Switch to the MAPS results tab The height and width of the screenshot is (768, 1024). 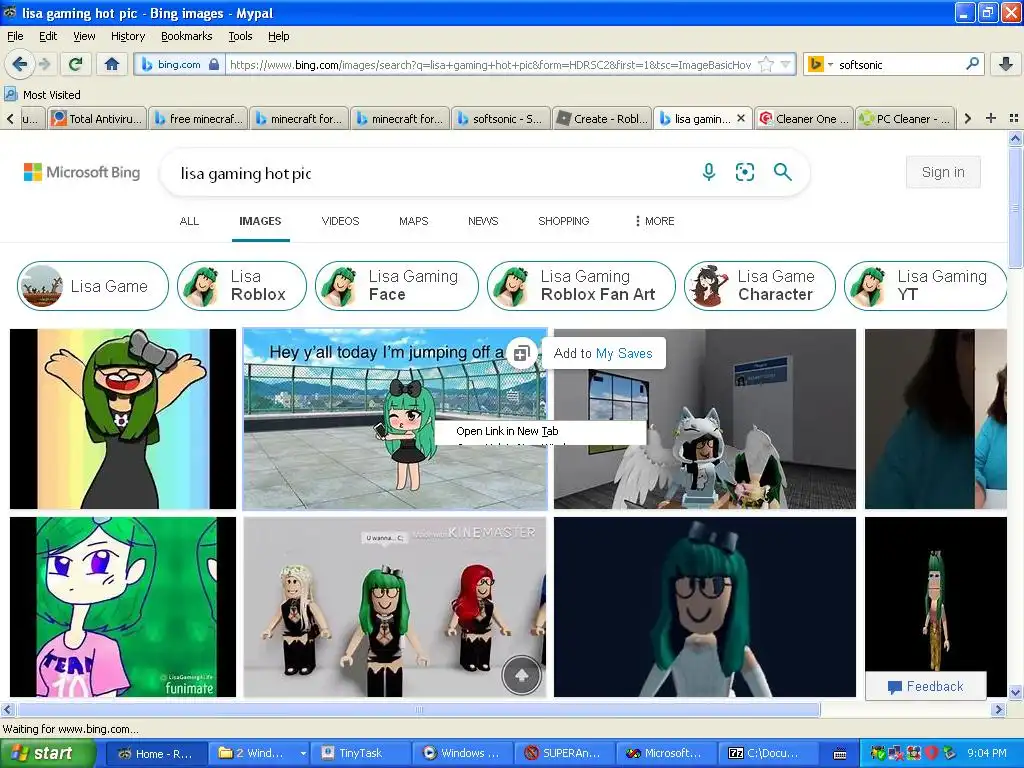point(413,221)
